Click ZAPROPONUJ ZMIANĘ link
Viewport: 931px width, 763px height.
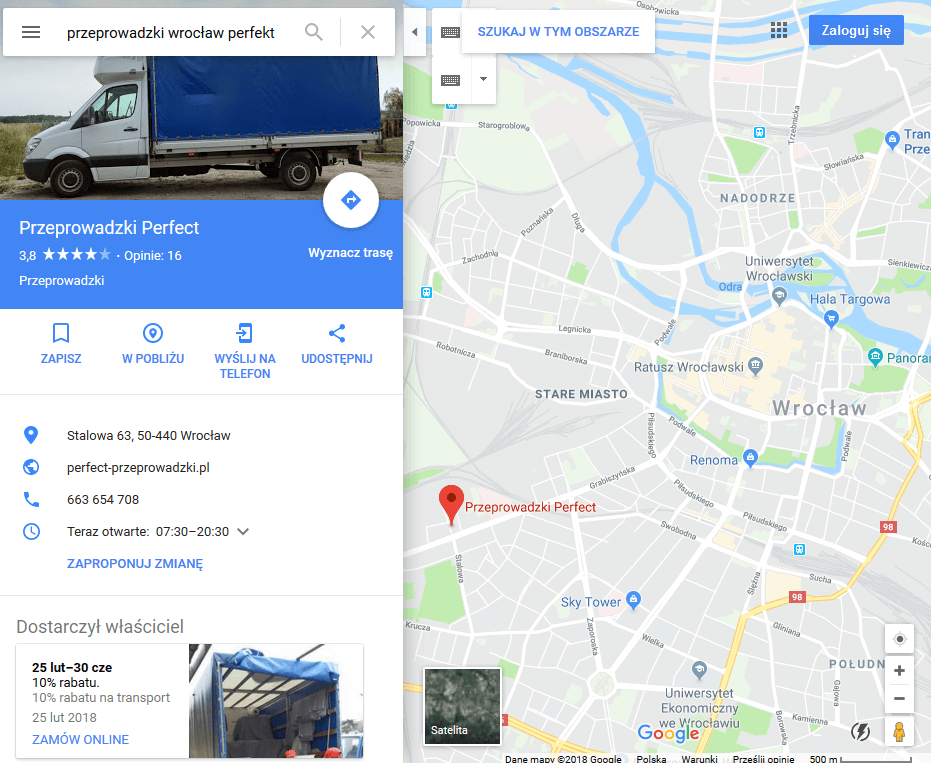[x=135, y=563]
